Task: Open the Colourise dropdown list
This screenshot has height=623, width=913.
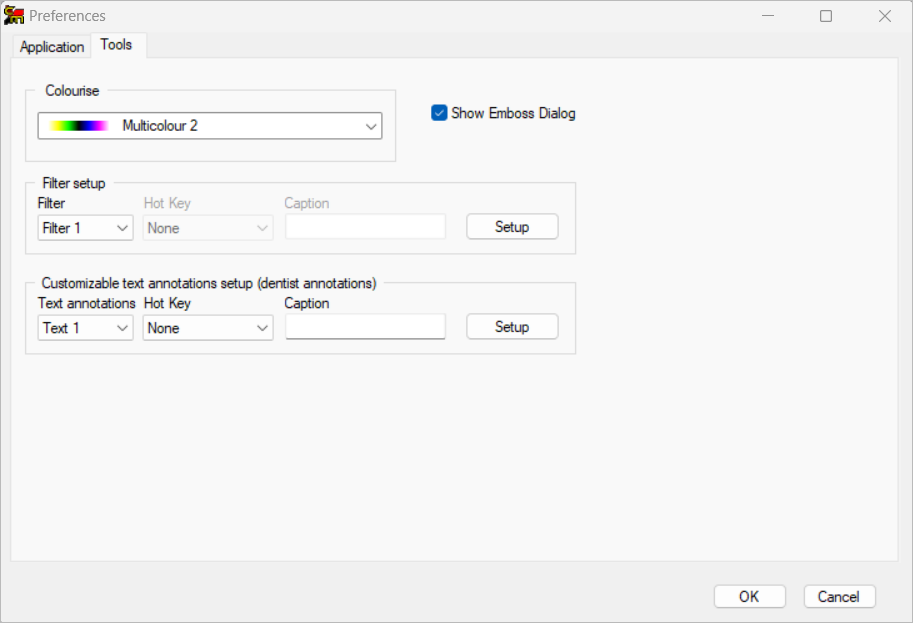Action: pos(210,126)
